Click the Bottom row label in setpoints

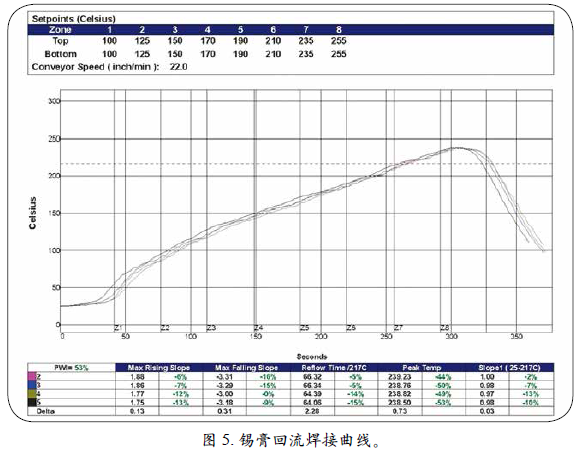click(60, 54)
